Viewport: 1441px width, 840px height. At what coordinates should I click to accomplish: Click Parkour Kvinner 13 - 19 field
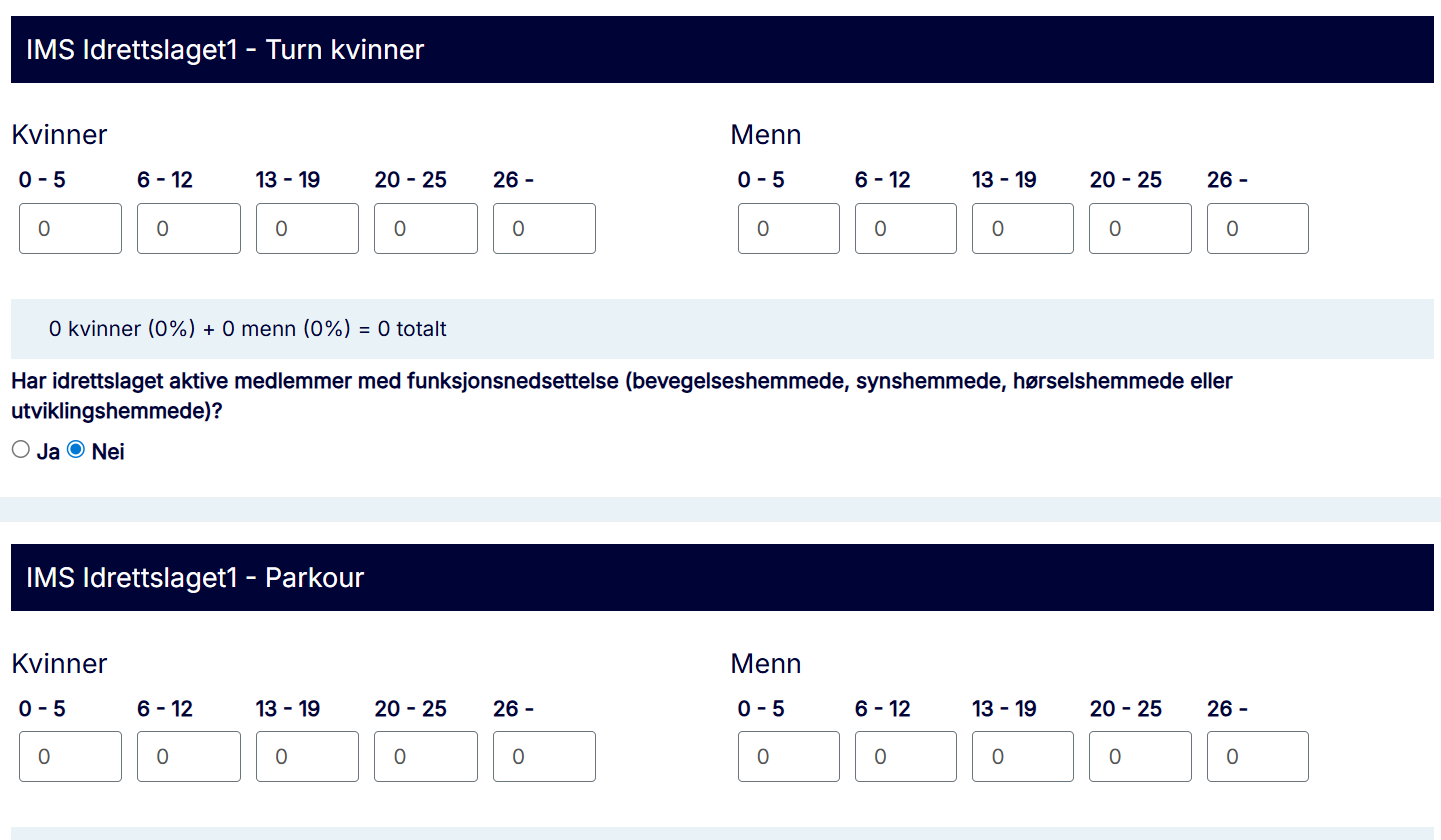pyautogui.click(x=307, y=757)
